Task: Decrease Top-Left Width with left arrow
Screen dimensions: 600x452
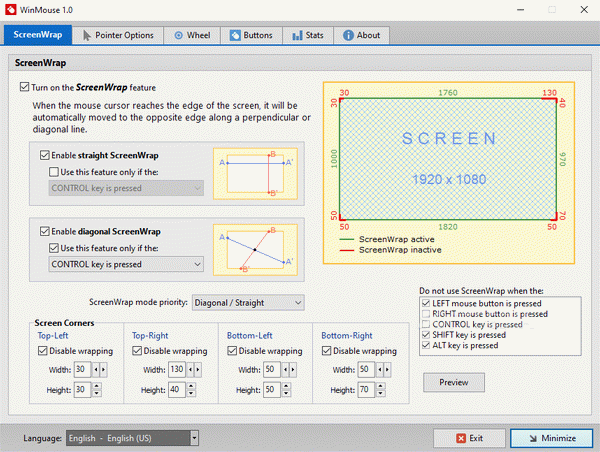Action: point(96,370)
